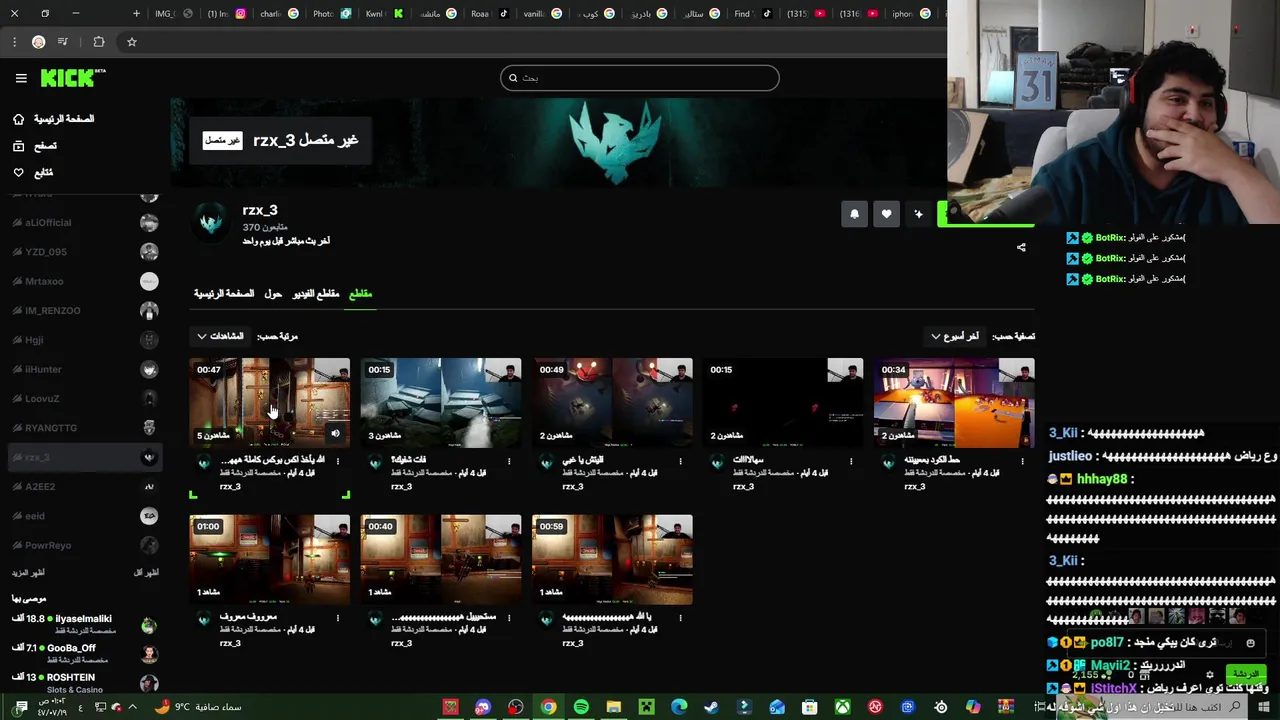Open RYANGTTG in the followed channels list

pyautogui.click(x=85, y=428)
